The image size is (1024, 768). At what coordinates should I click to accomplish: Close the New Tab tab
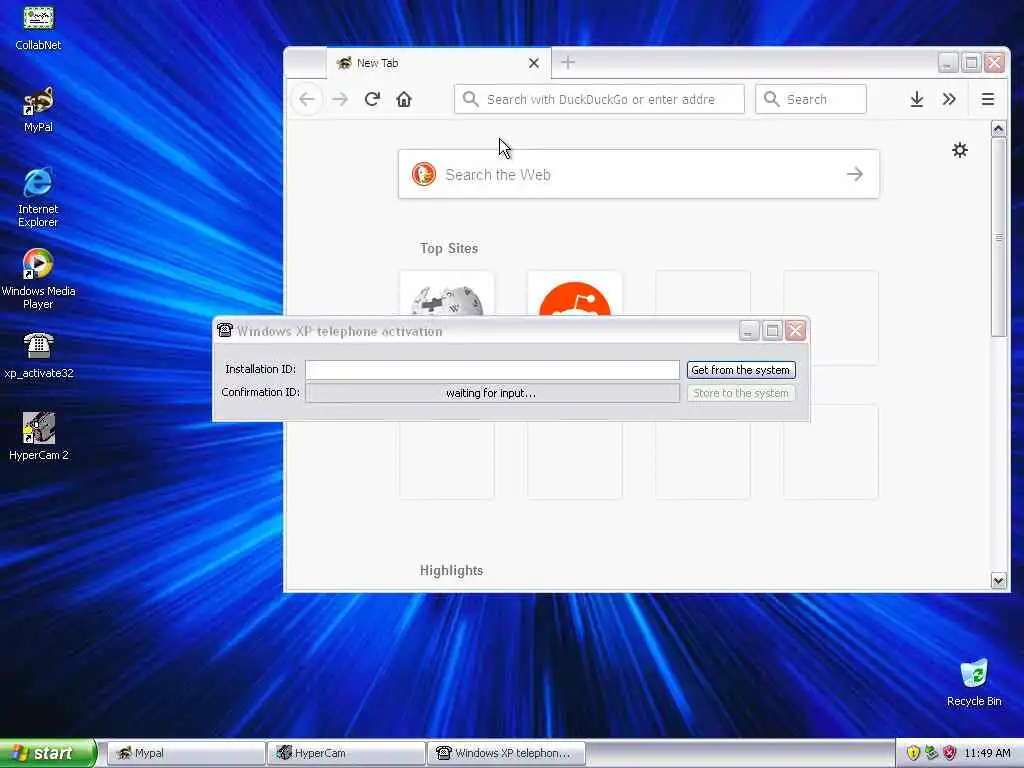534,63
